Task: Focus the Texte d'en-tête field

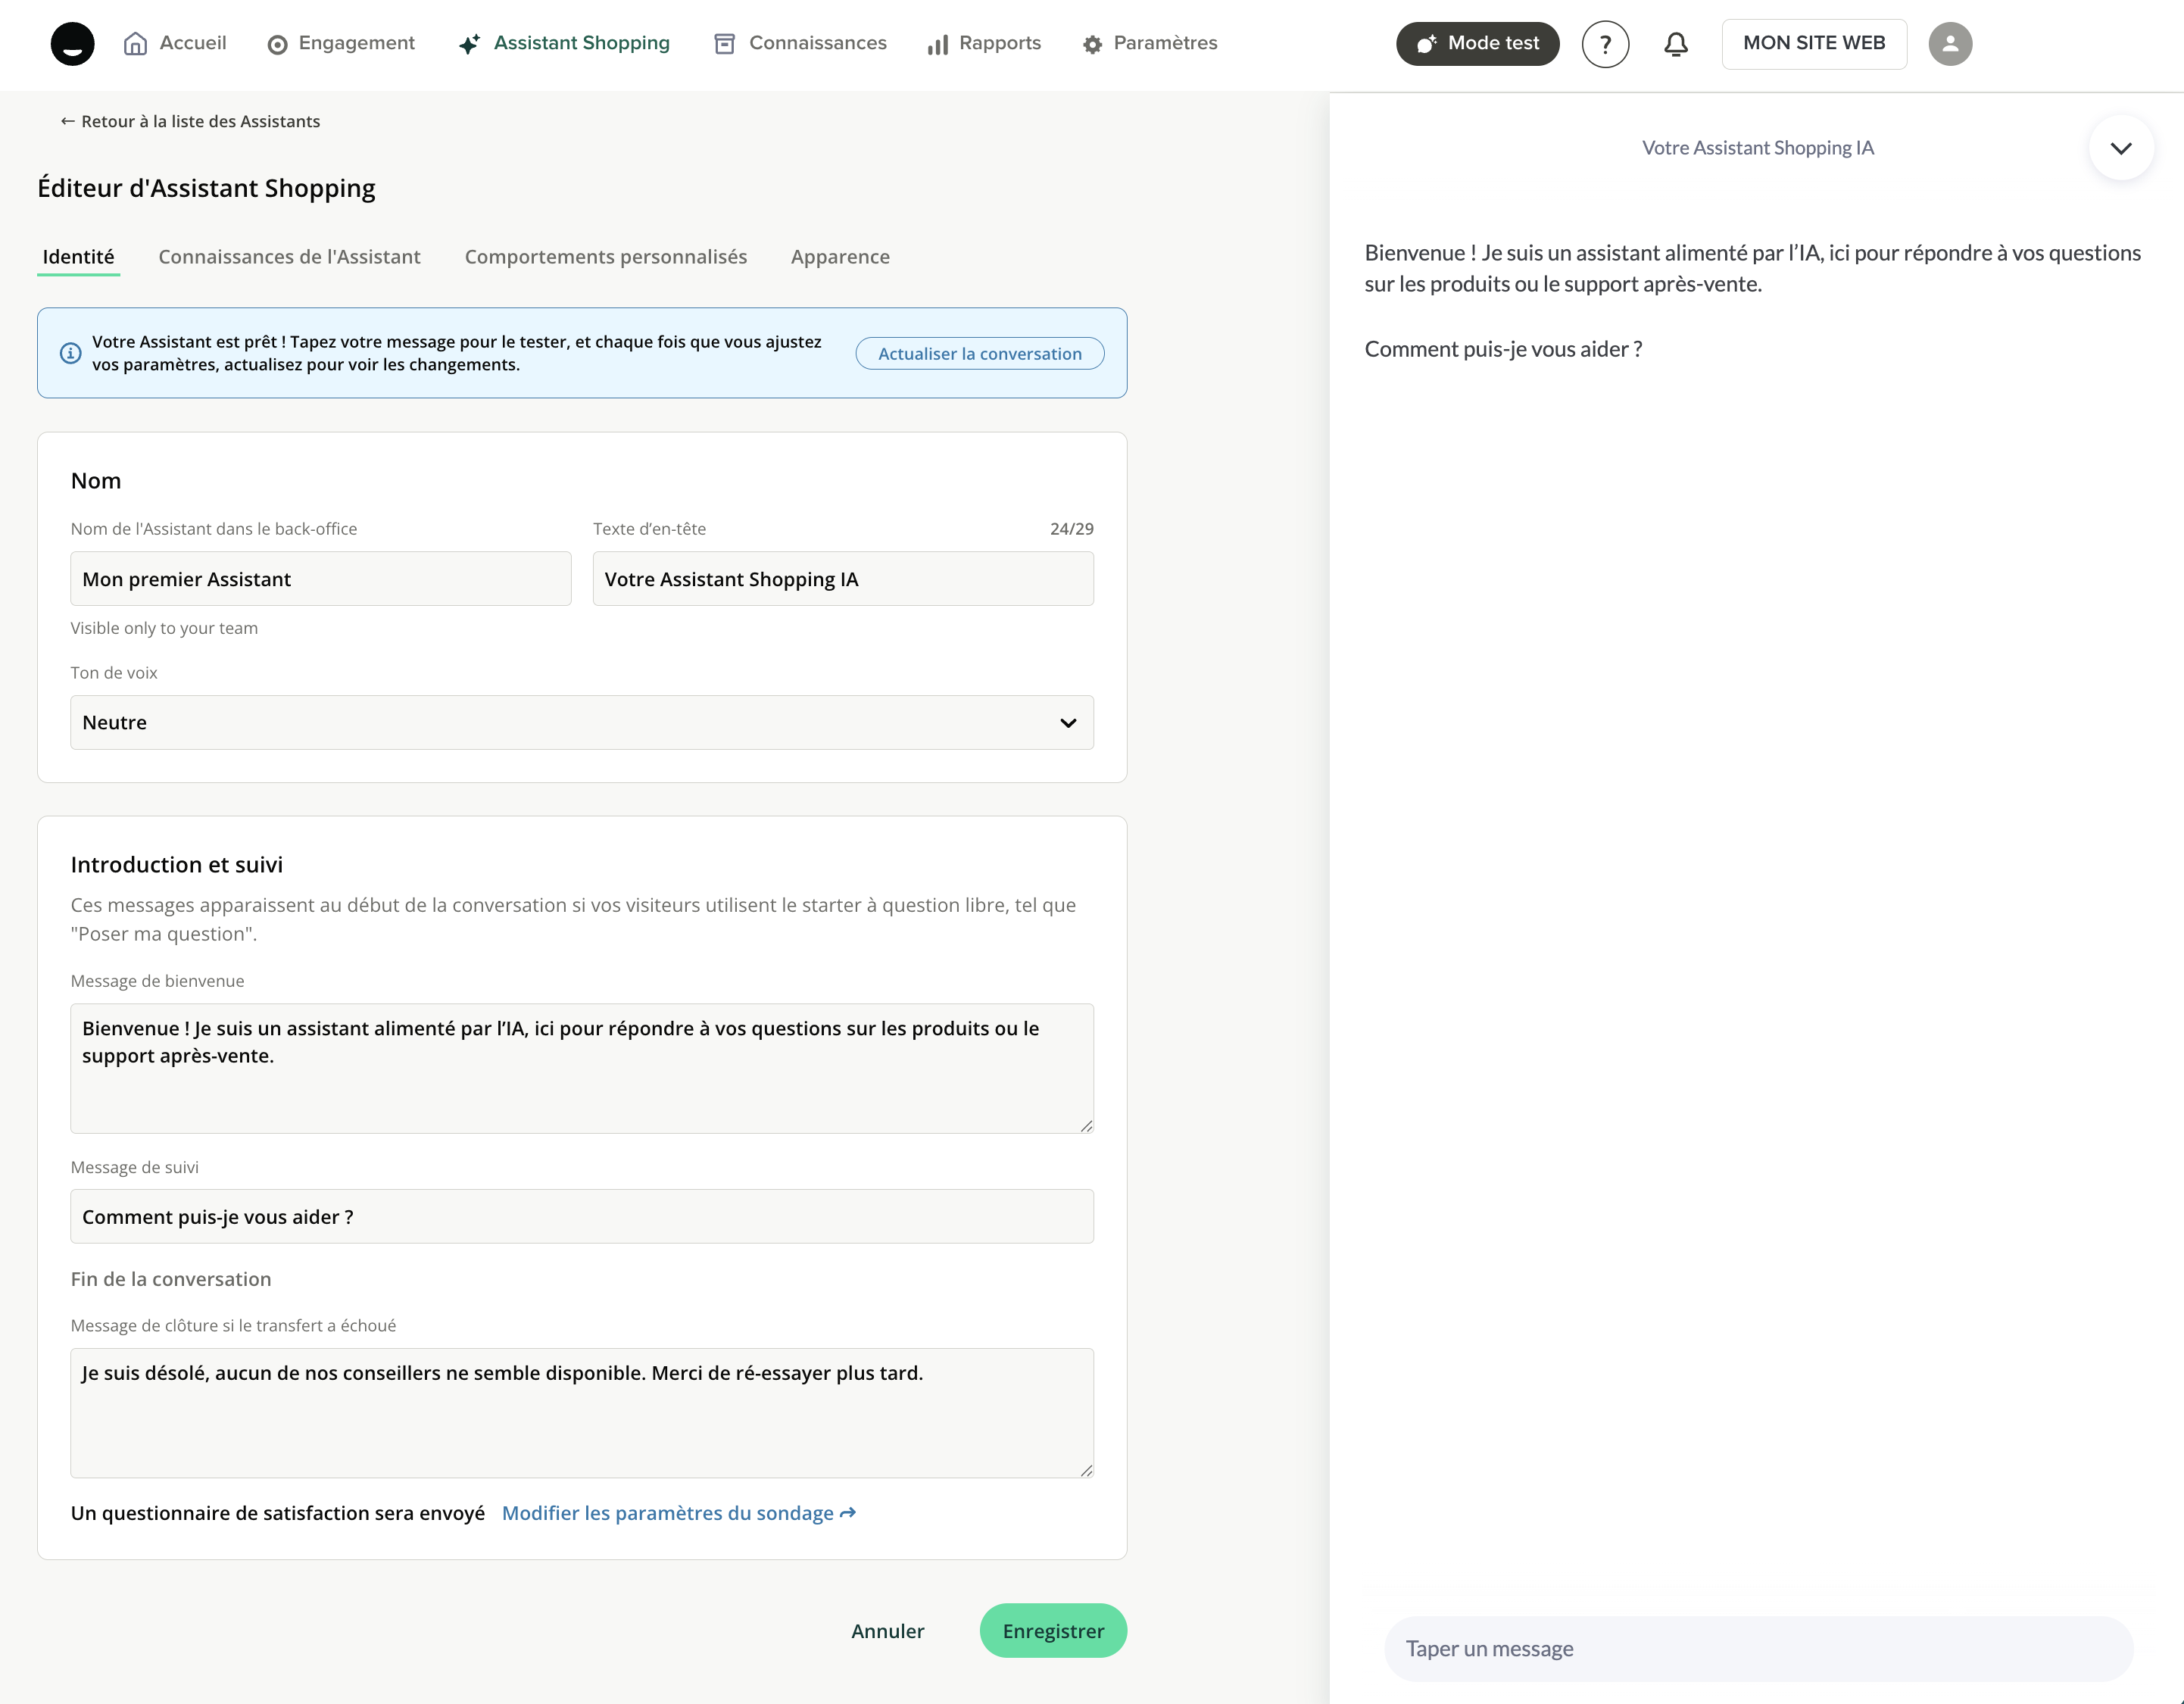Action: point(843,579)
